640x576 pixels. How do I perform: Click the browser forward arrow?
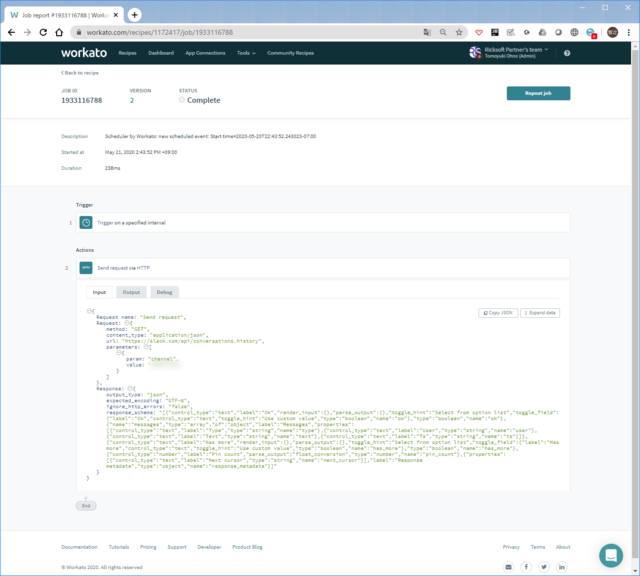click(27, 32)
